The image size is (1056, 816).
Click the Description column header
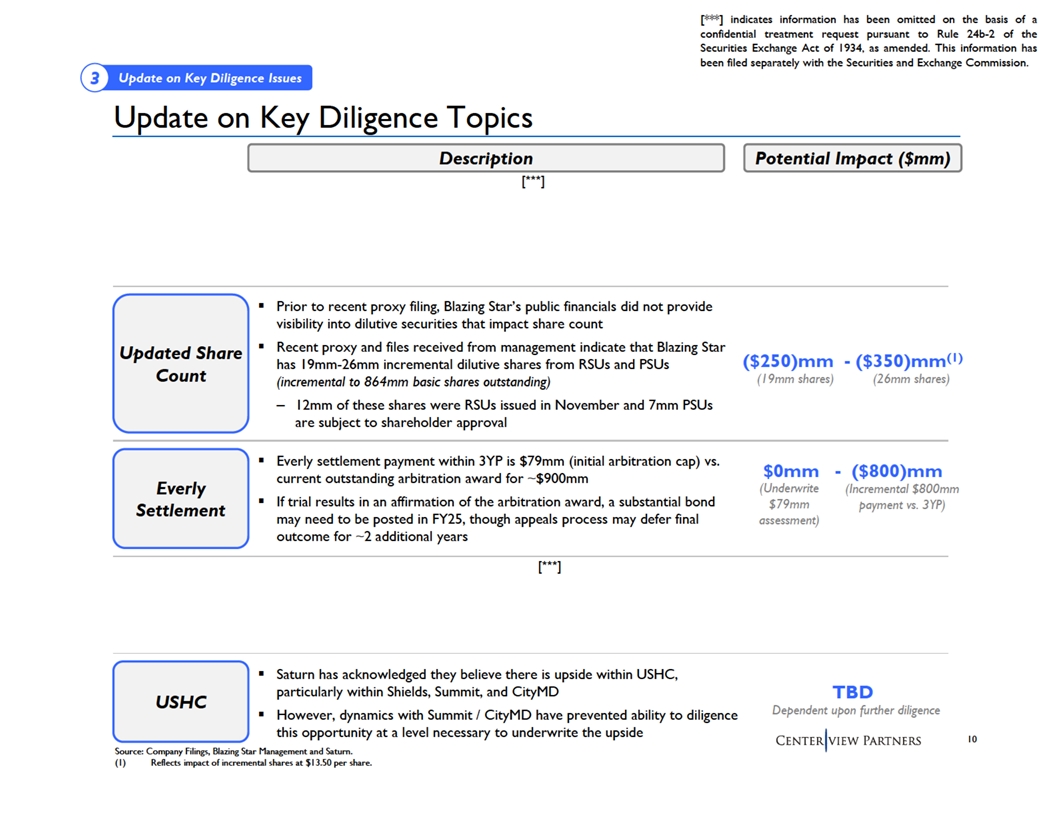(486, 158)
